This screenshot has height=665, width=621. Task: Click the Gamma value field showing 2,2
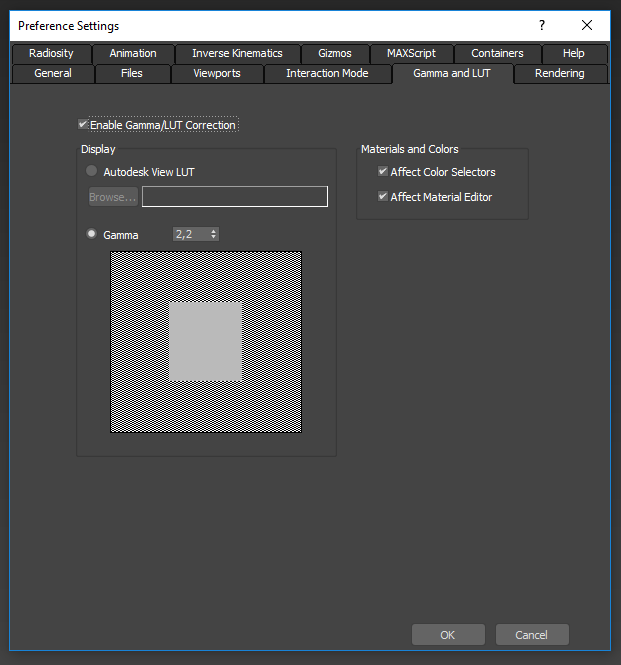(x=189, y=234)
